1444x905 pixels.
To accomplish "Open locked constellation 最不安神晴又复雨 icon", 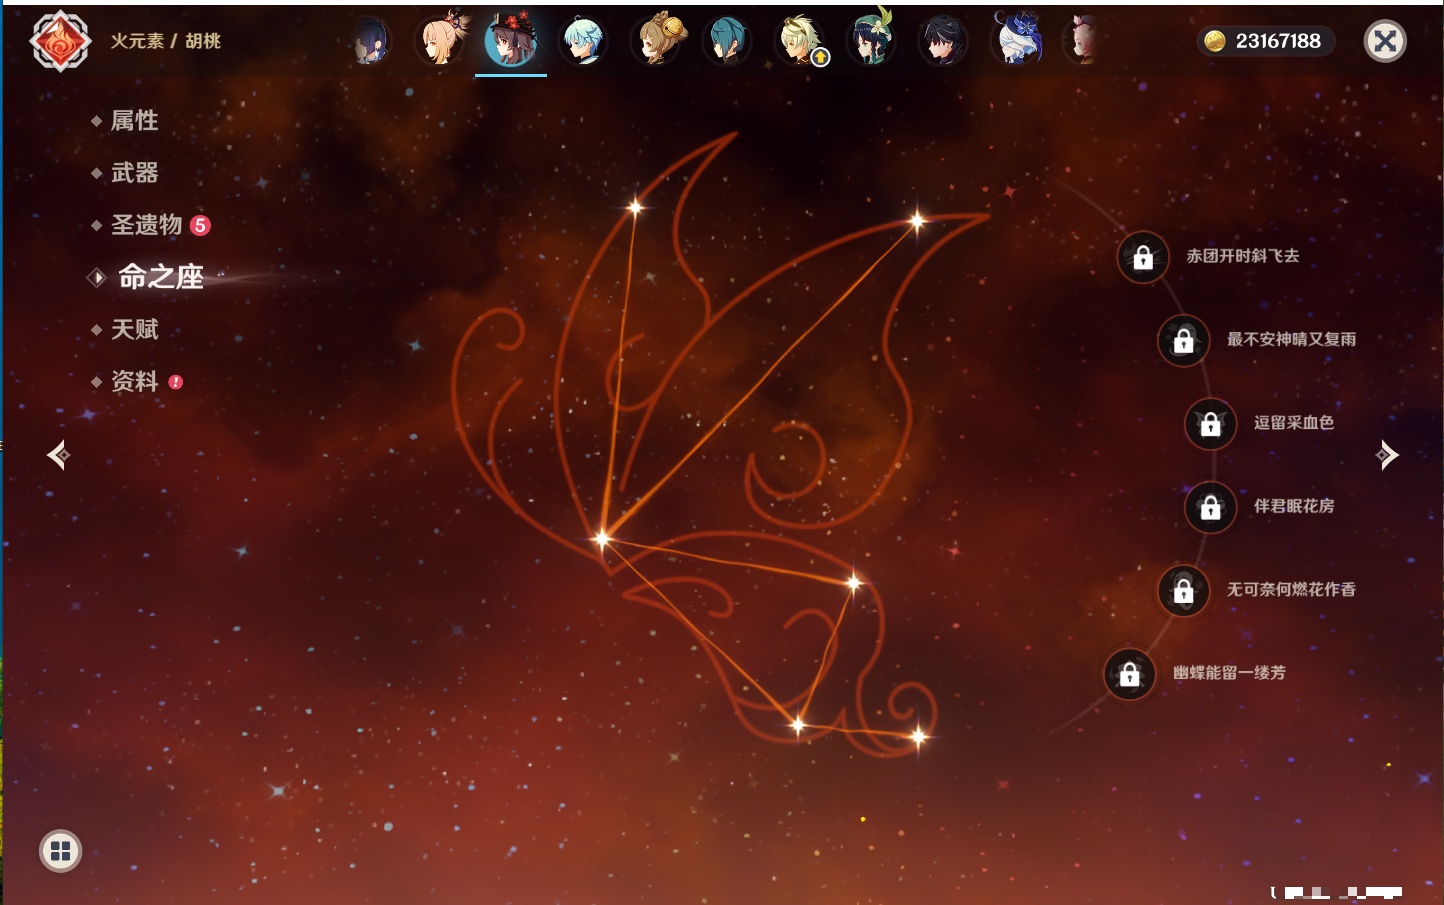I will [1183, 341].
